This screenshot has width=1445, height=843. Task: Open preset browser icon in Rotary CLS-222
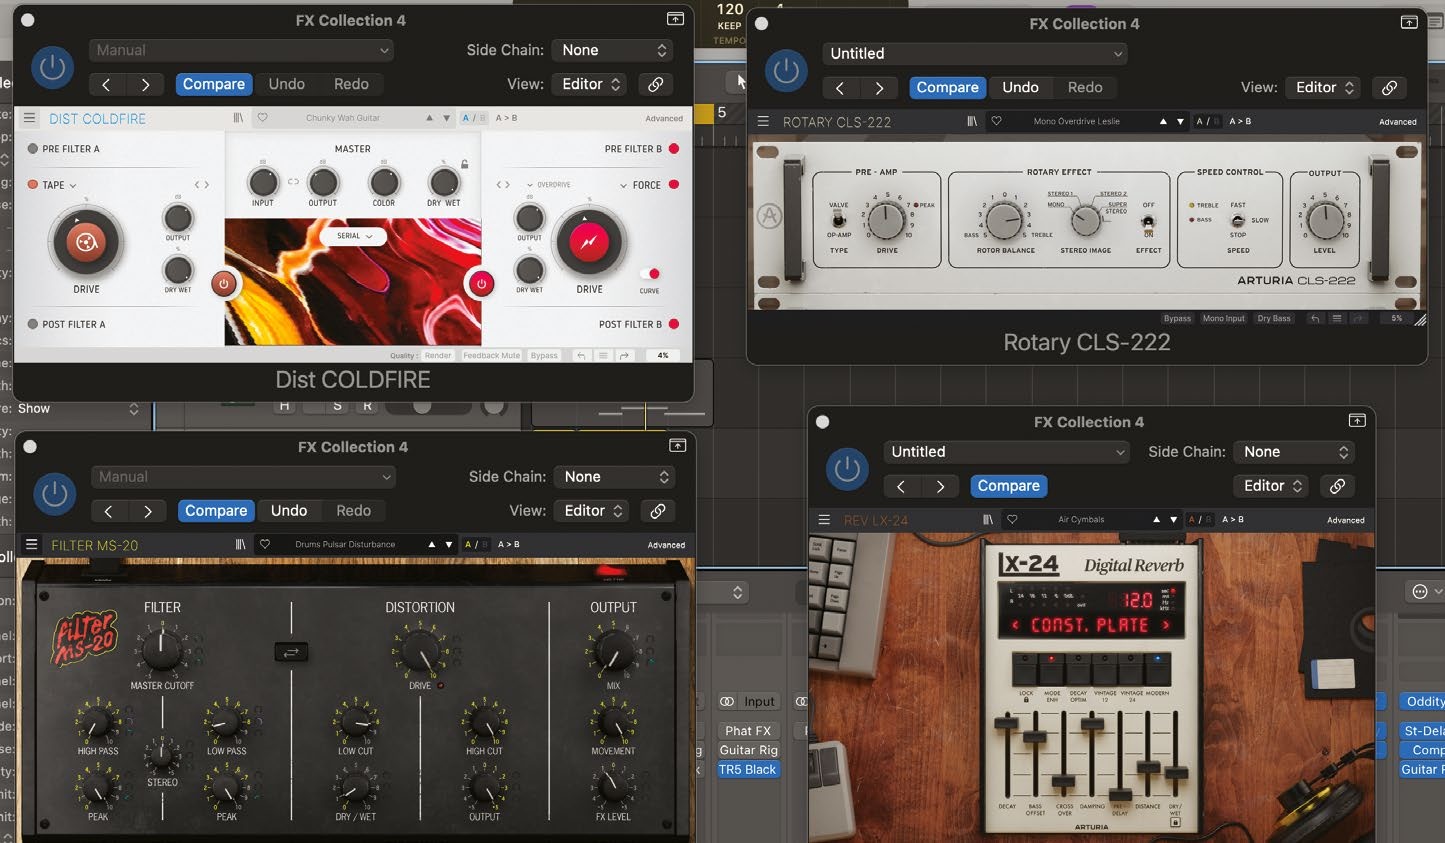[972, 121]
